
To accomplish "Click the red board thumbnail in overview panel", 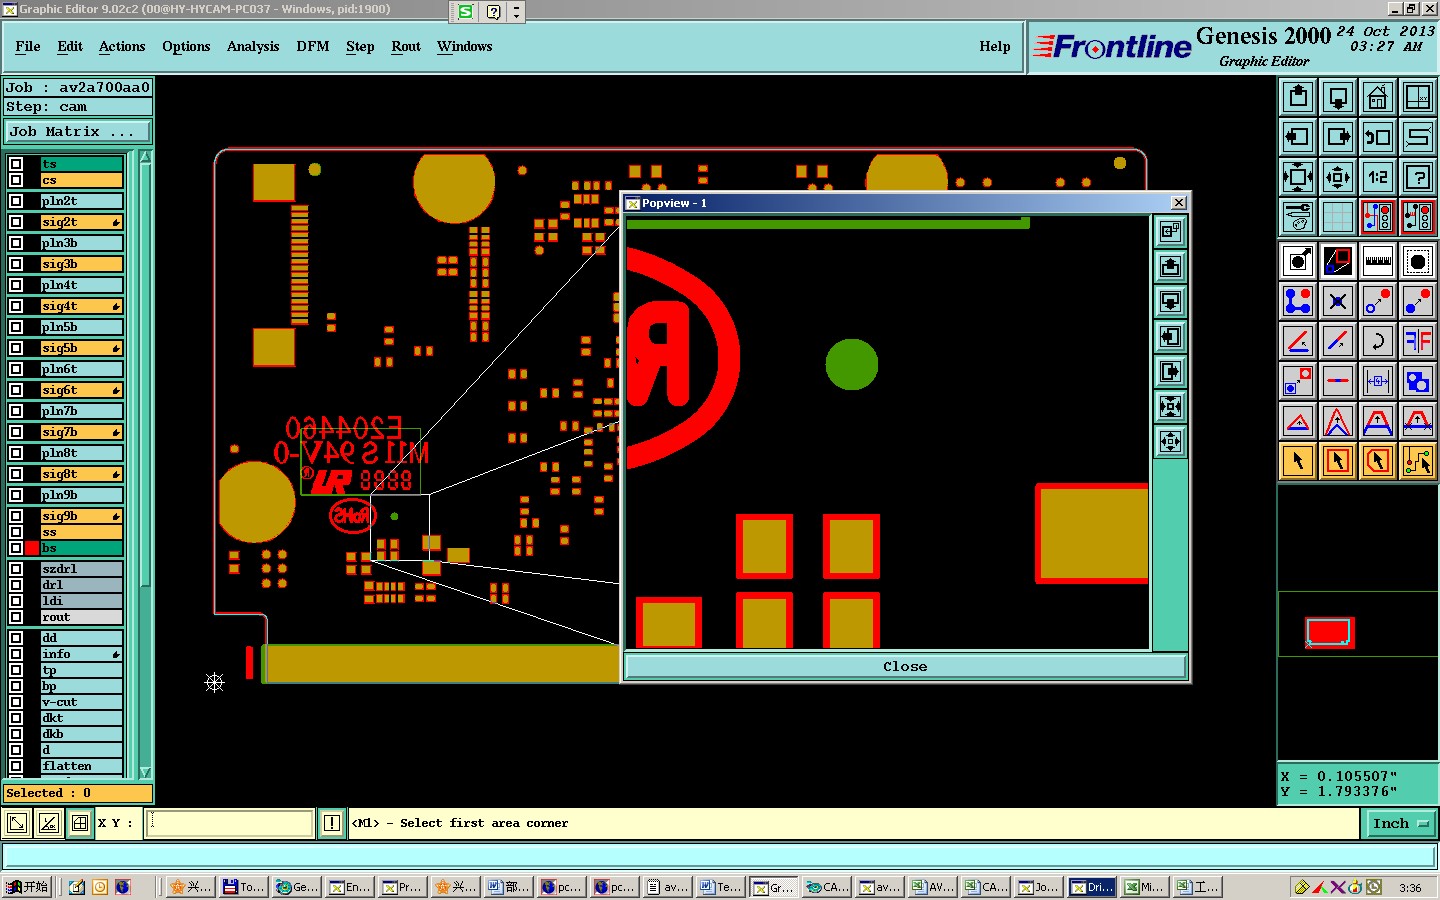I will pos(1329,632).
